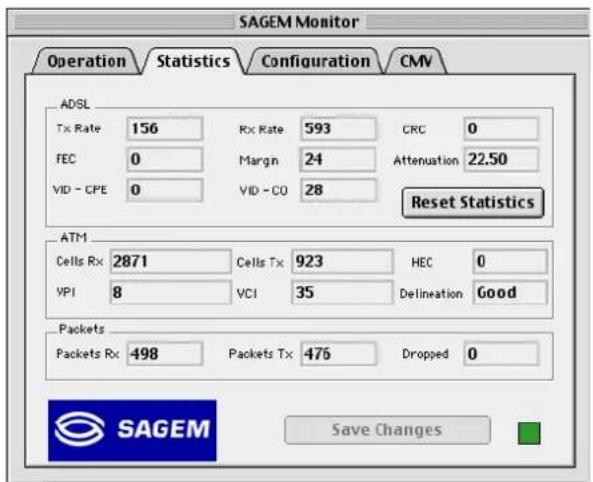Click the VCI field showing 35
The image size is (593, 482).
click(342, 292)
